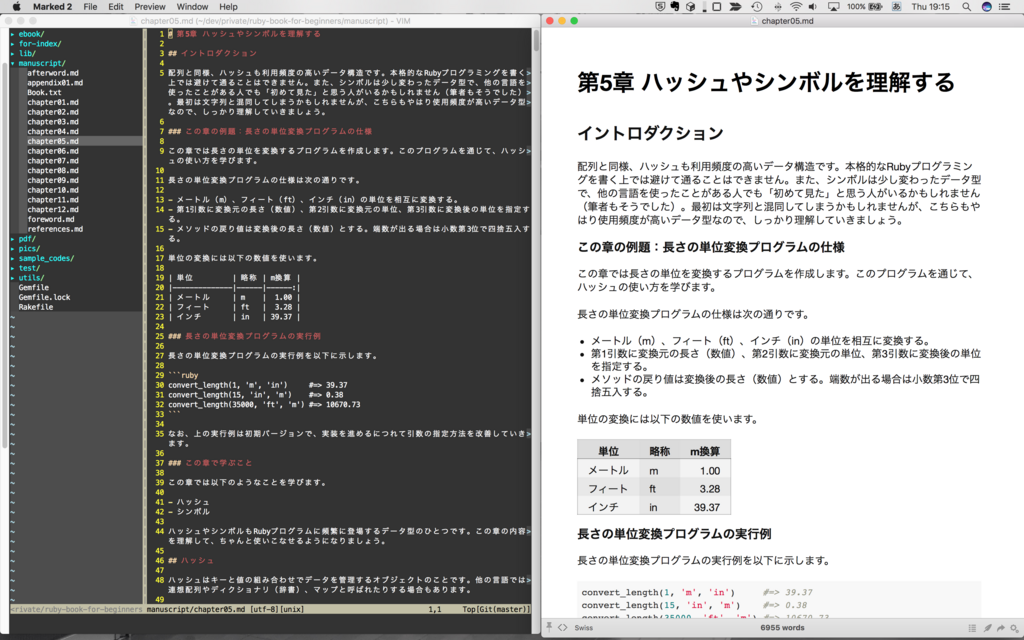Click the Siri icon in menu bar
This screenshot has height=640, width=1024.
(986, 7)
